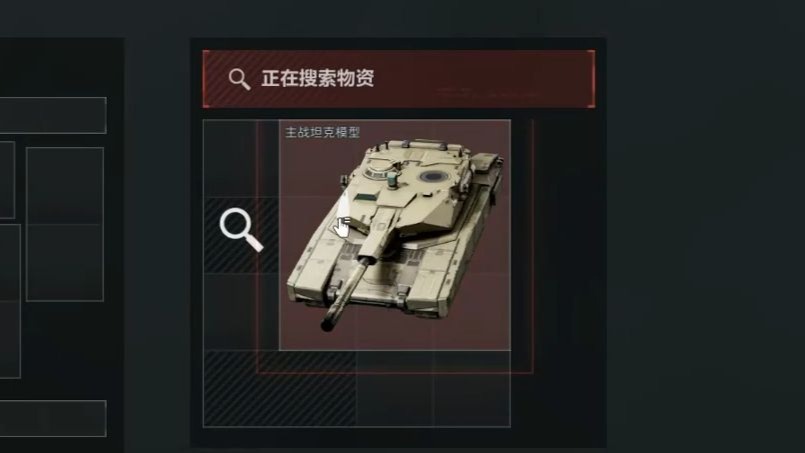The image size is (805, 453).
Task: Click the tank's gun barrel muzzle
Action: coord(328,325)
